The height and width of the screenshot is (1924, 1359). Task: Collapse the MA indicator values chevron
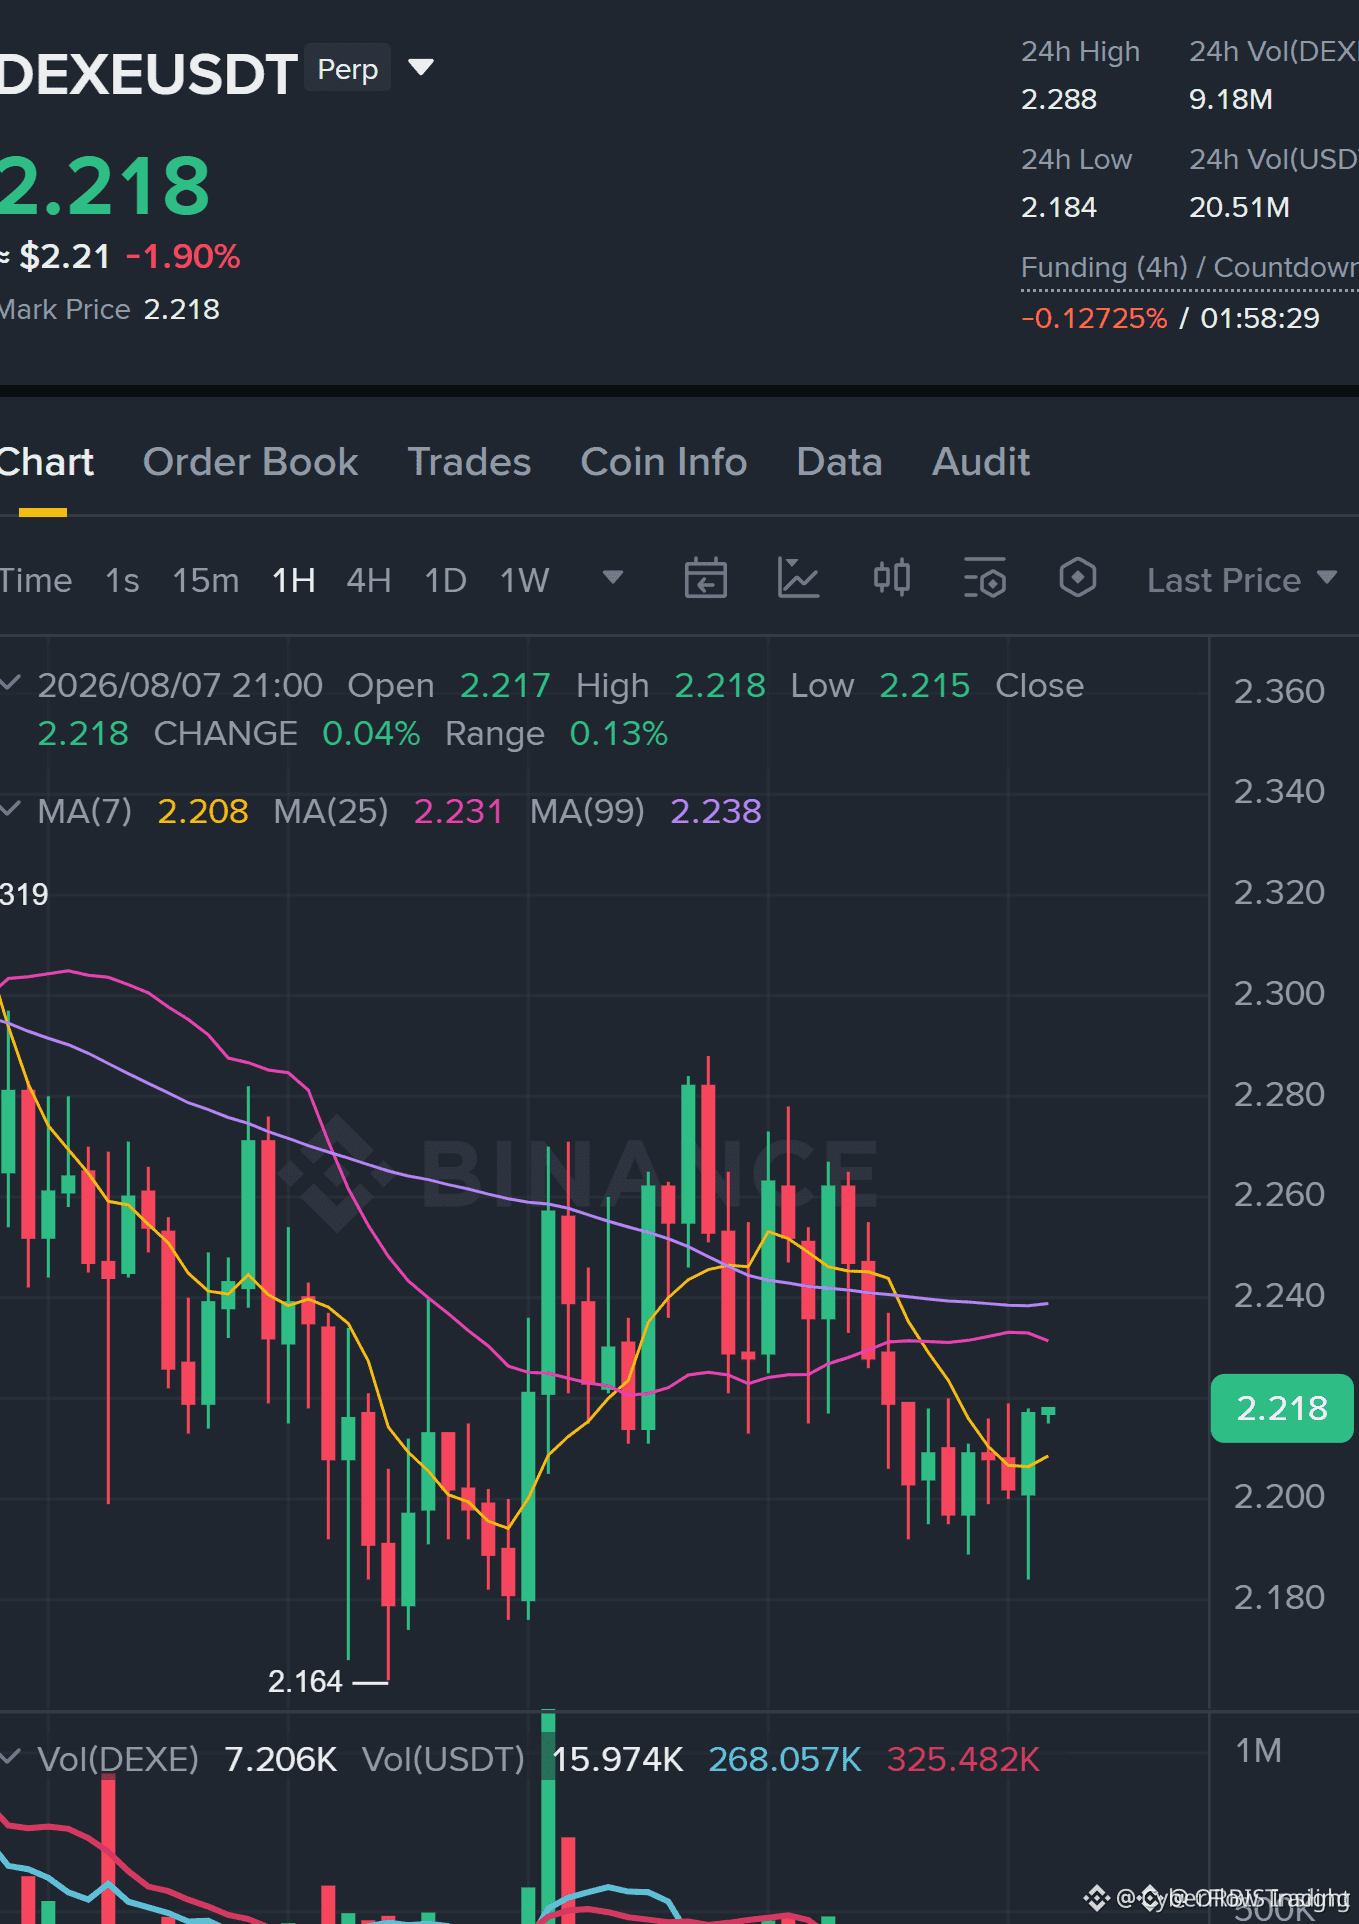pyautogui.click(x=11, y=809)
